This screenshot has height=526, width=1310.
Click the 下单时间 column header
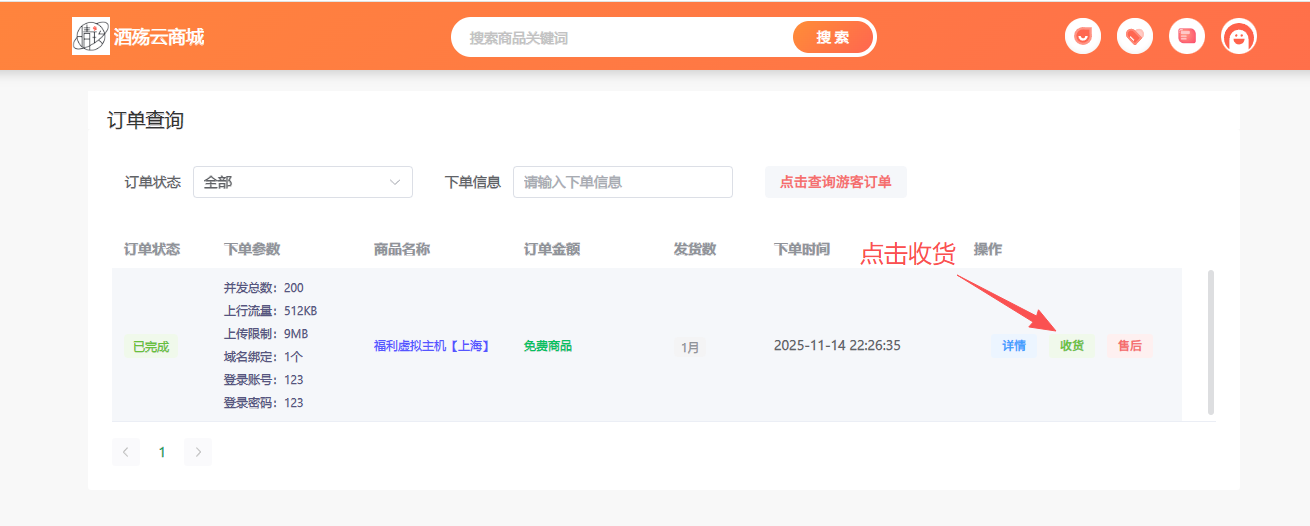coord(802,249)
